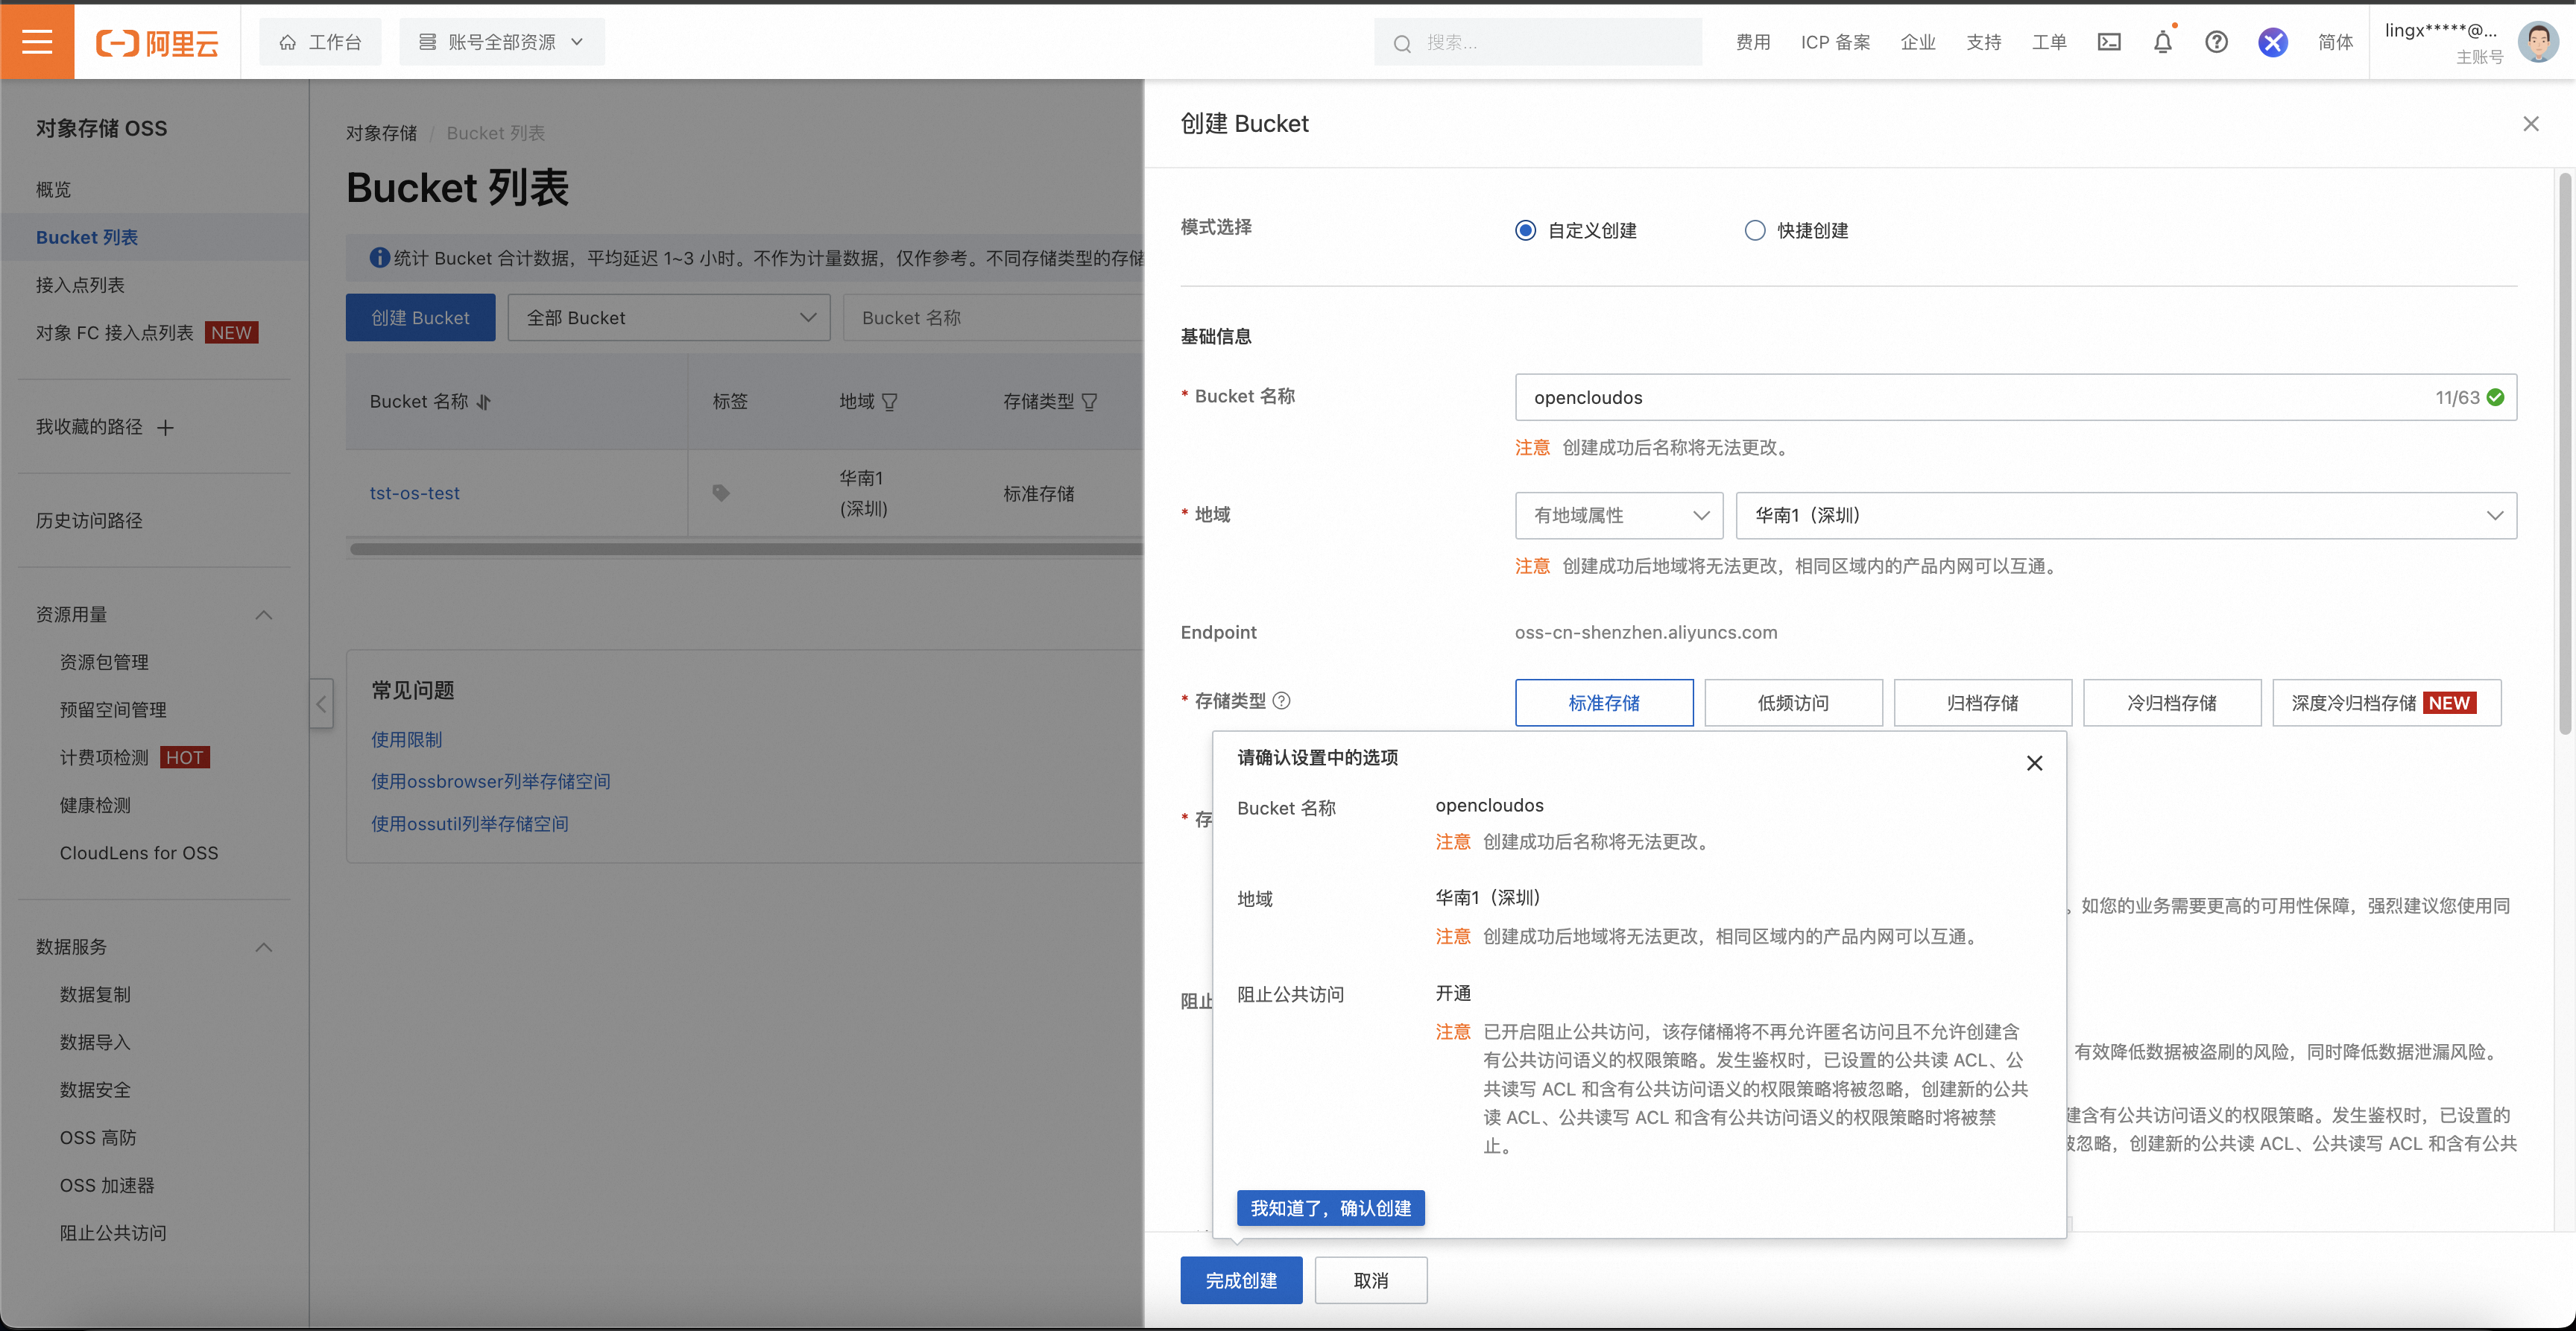The height and width of the screenshot is (1331, 2576).
Task: Collapse the data services section
Action: [x=264, y=947]
